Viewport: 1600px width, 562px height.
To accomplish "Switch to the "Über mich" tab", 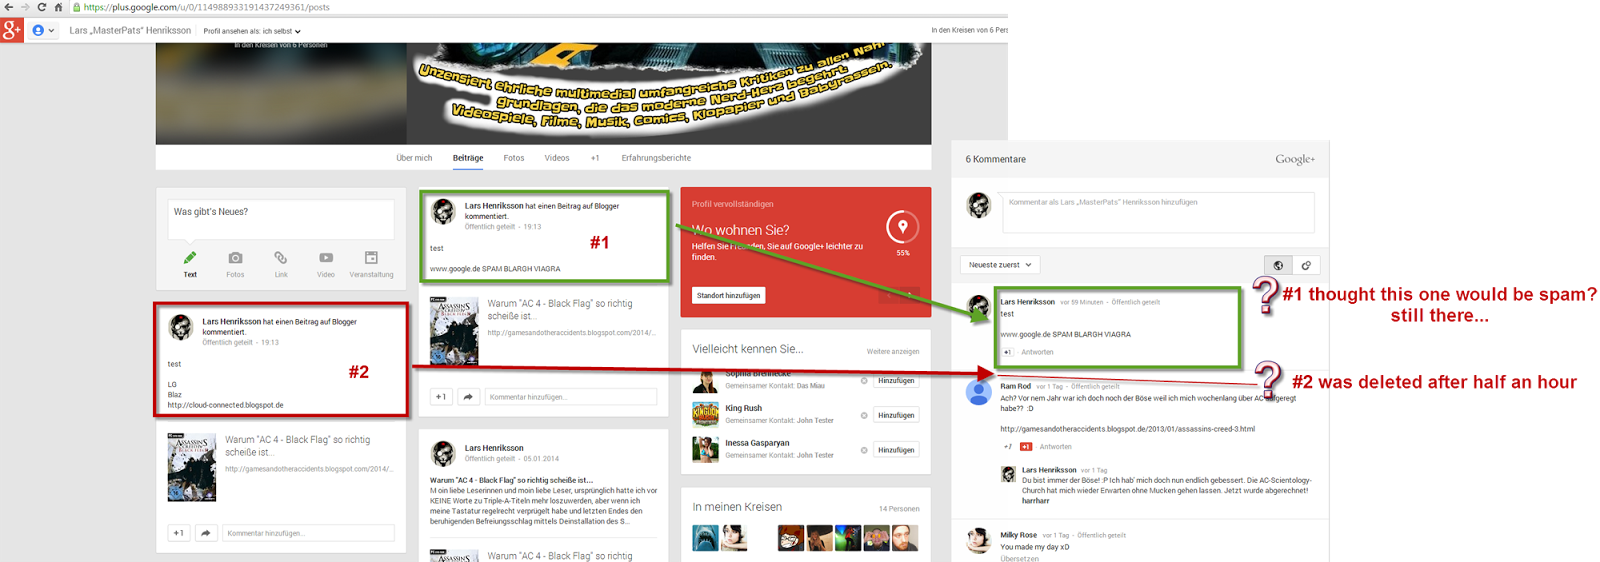I will [414, 158].
